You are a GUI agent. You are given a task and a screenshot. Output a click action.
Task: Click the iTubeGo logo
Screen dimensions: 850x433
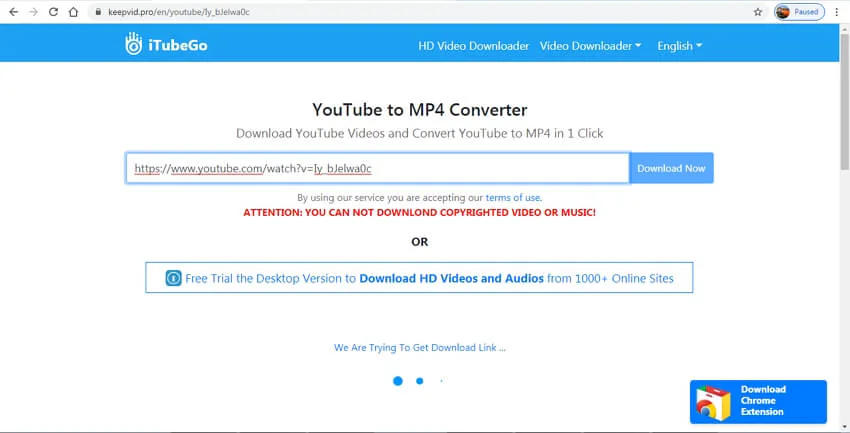[166, 45]
